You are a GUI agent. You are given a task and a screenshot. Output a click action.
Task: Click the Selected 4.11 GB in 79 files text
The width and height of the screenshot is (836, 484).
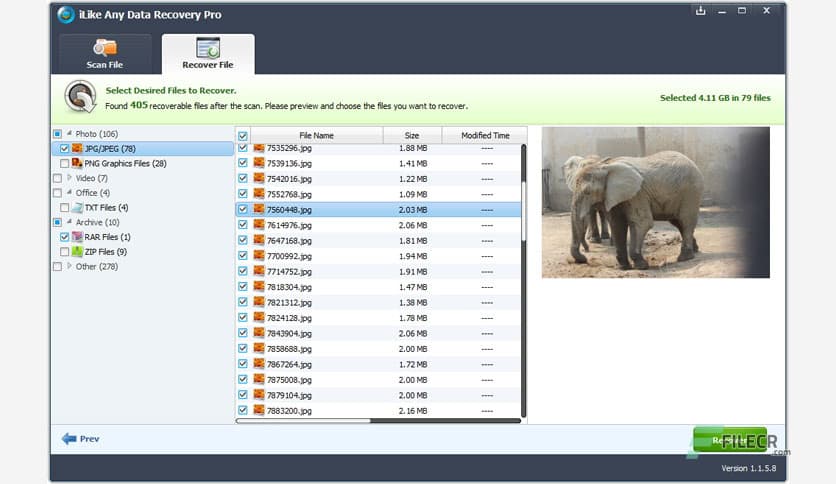click(715, 98)
